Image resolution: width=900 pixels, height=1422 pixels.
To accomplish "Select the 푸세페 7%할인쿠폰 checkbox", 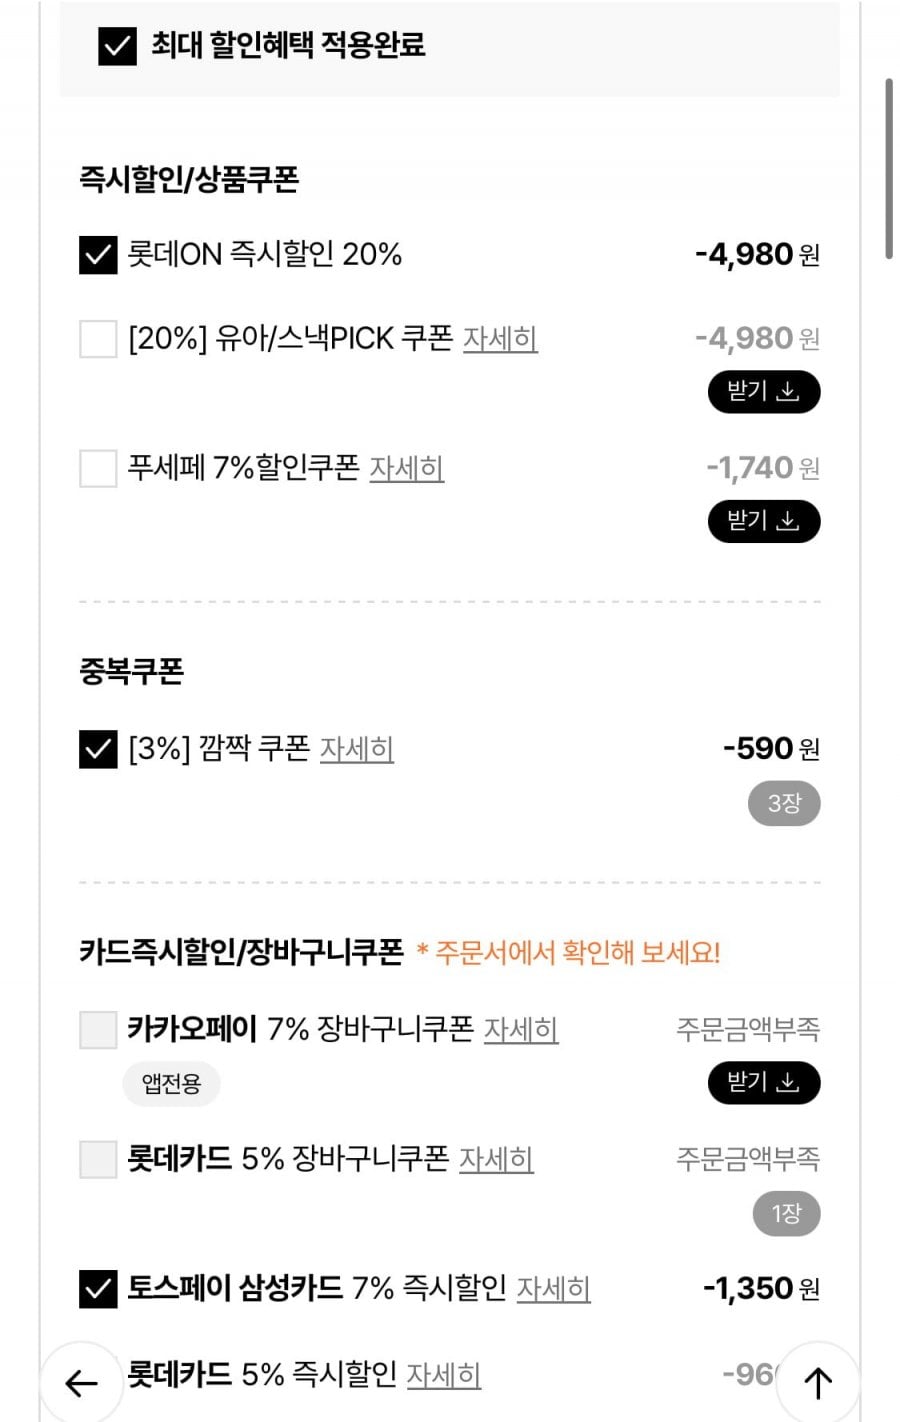I will (98, 468).
